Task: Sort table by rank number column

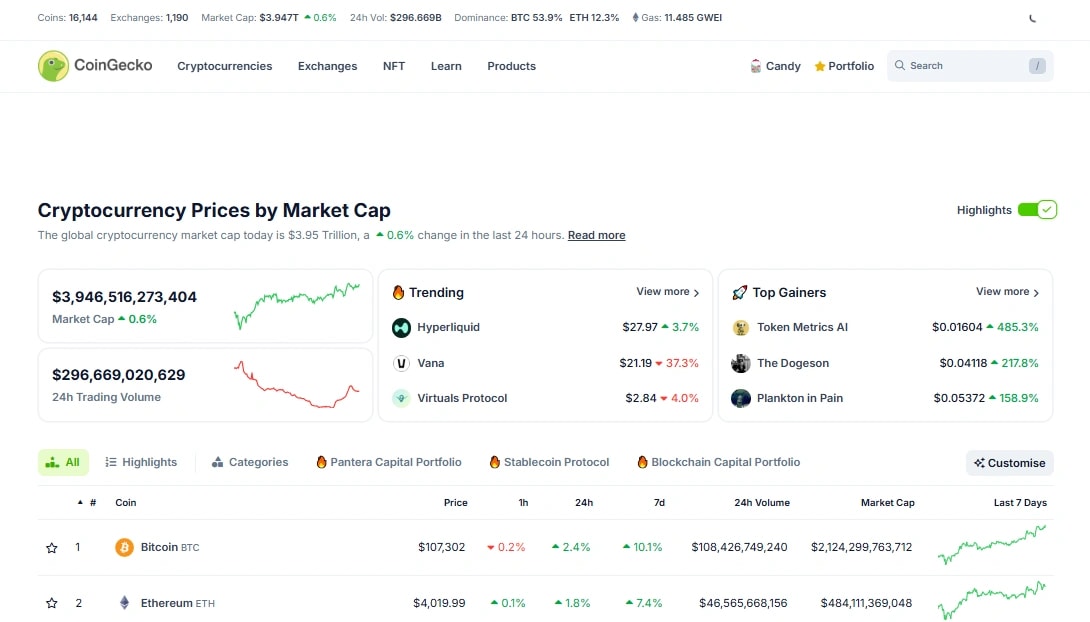Action: point(92,503)
